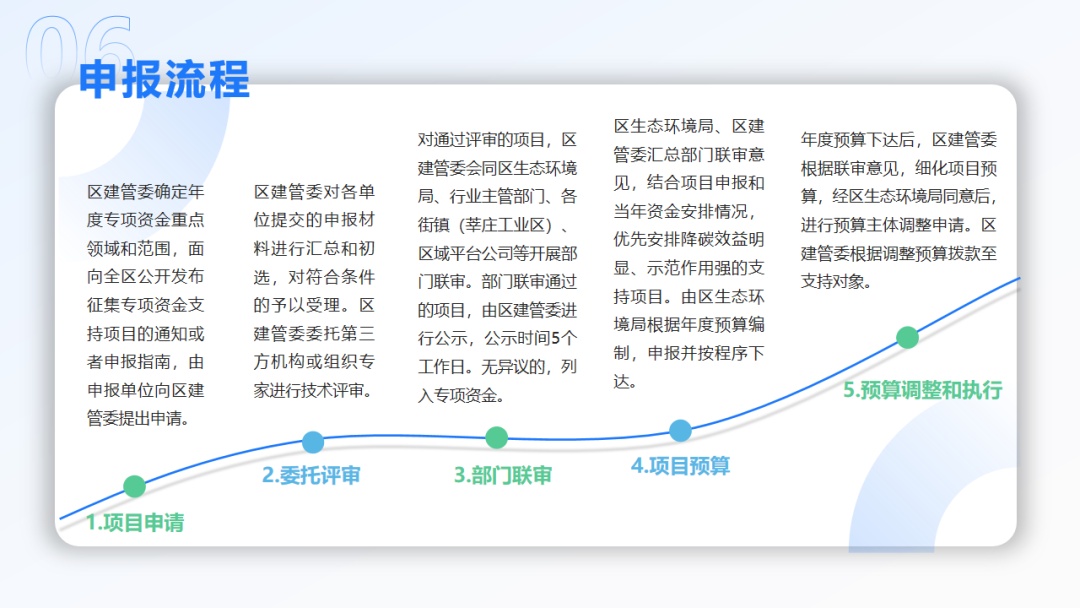Click the green dot above 5.预算调整和执行
The width and height of the screenshot is (1080, 608).
(x=907, y=338)
